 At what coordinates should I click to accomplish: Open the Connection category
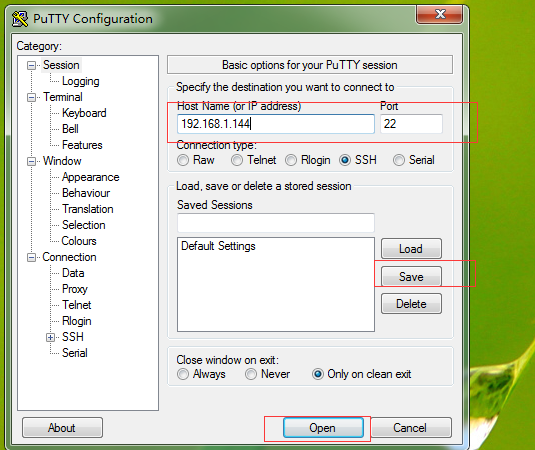coord(69,257)
